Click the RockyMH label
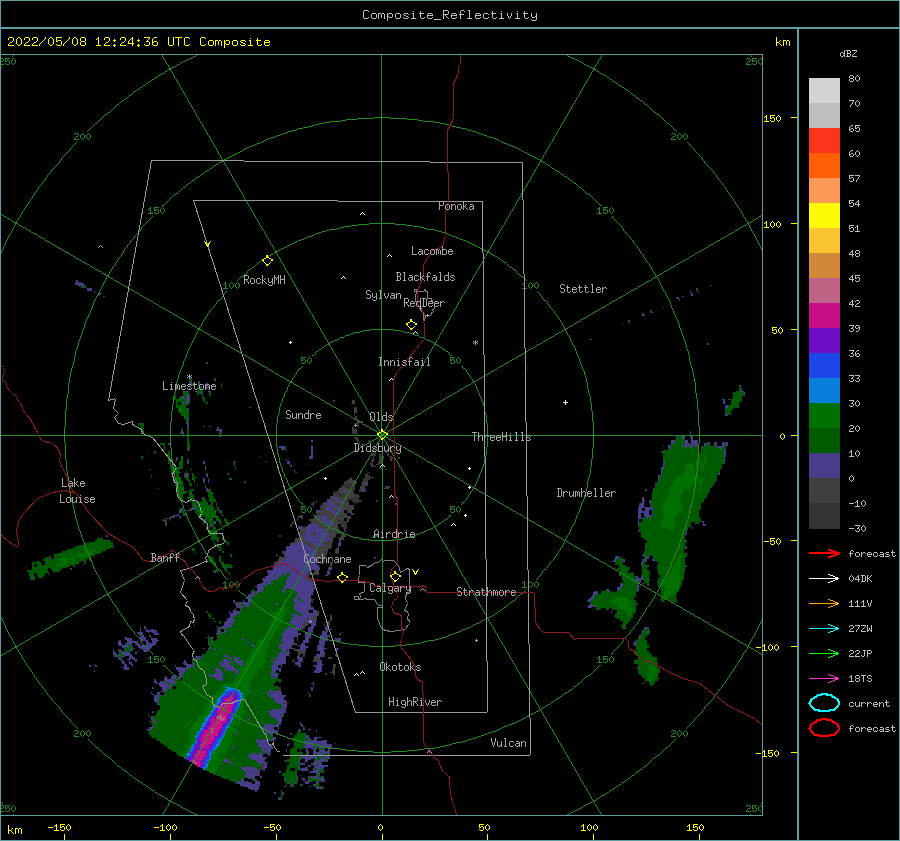Screen dimensions: 900x841 tap(264, 280)
